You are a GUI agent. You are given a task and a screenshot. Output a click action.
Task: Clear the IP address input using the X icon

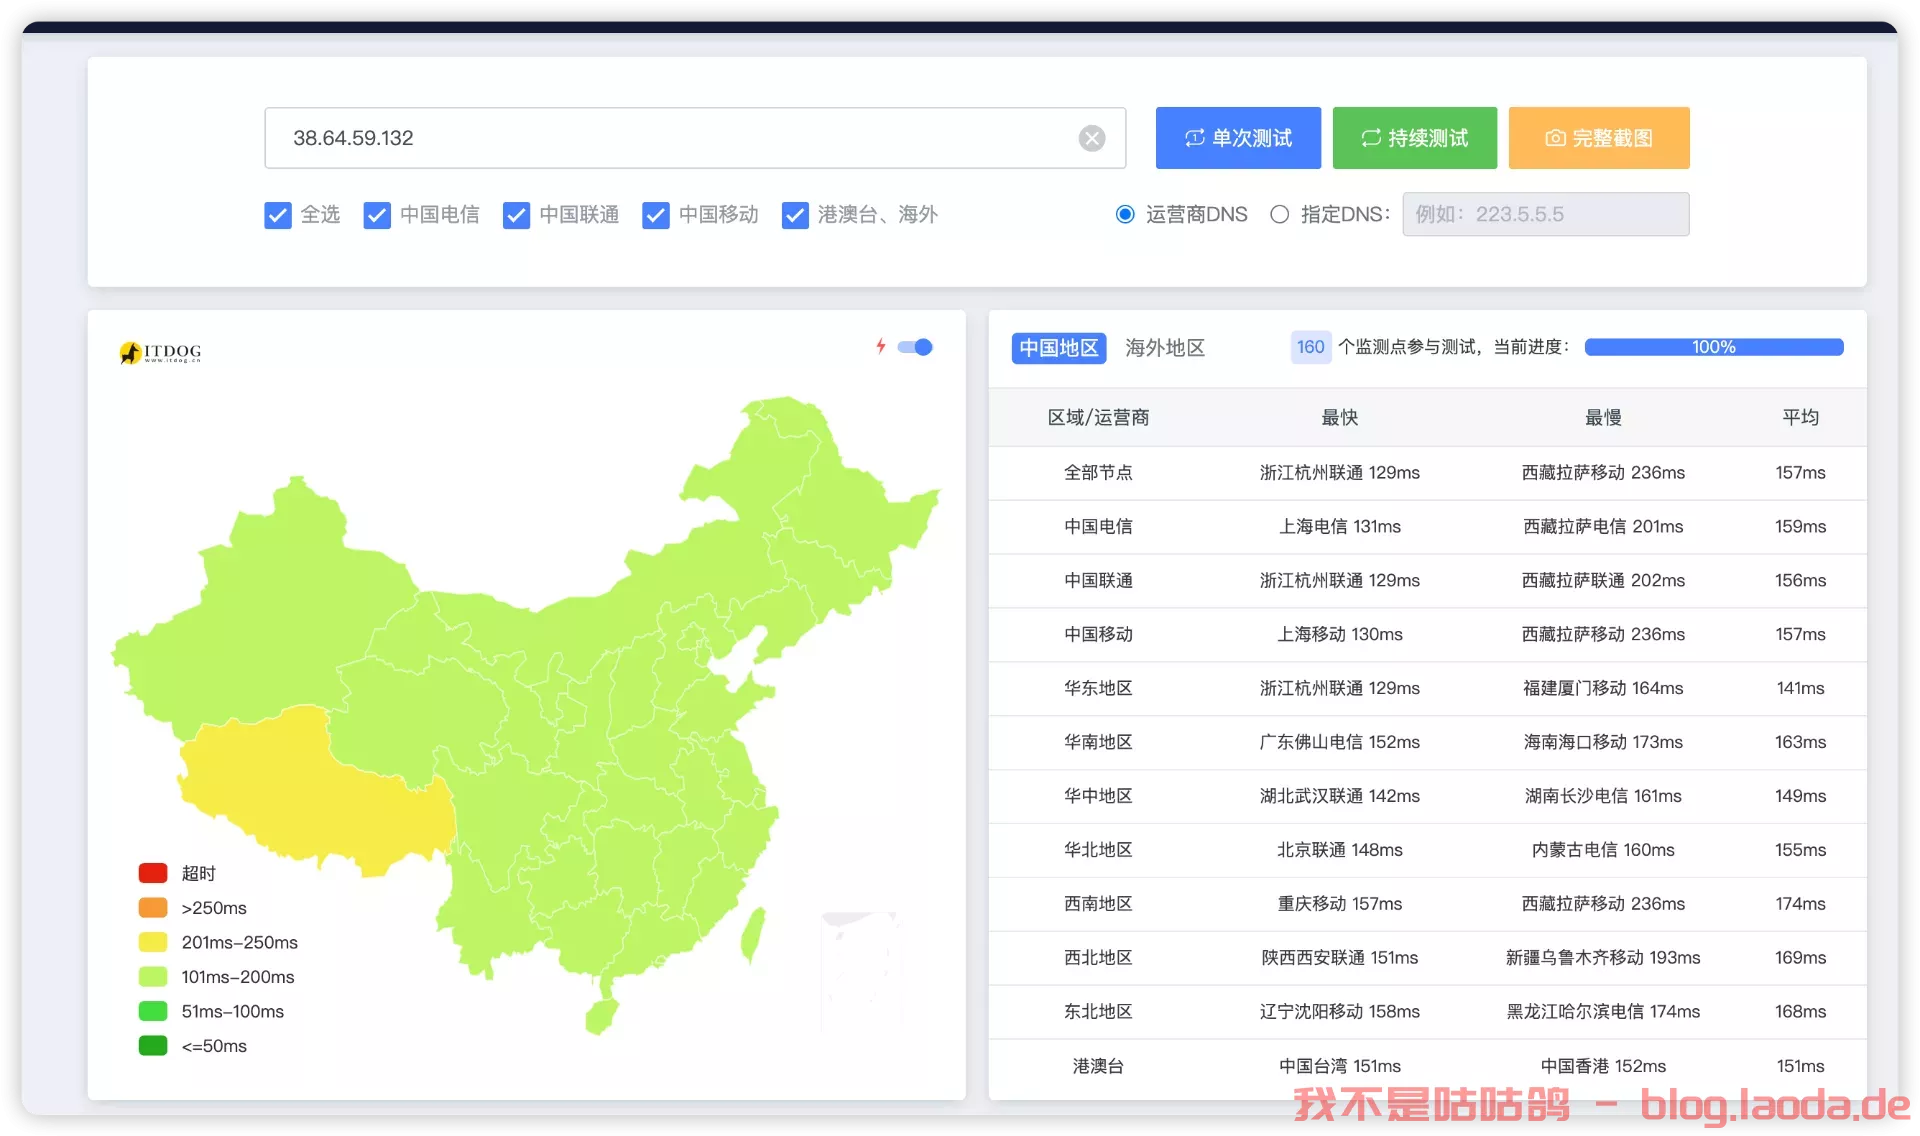pos(1092,138)
